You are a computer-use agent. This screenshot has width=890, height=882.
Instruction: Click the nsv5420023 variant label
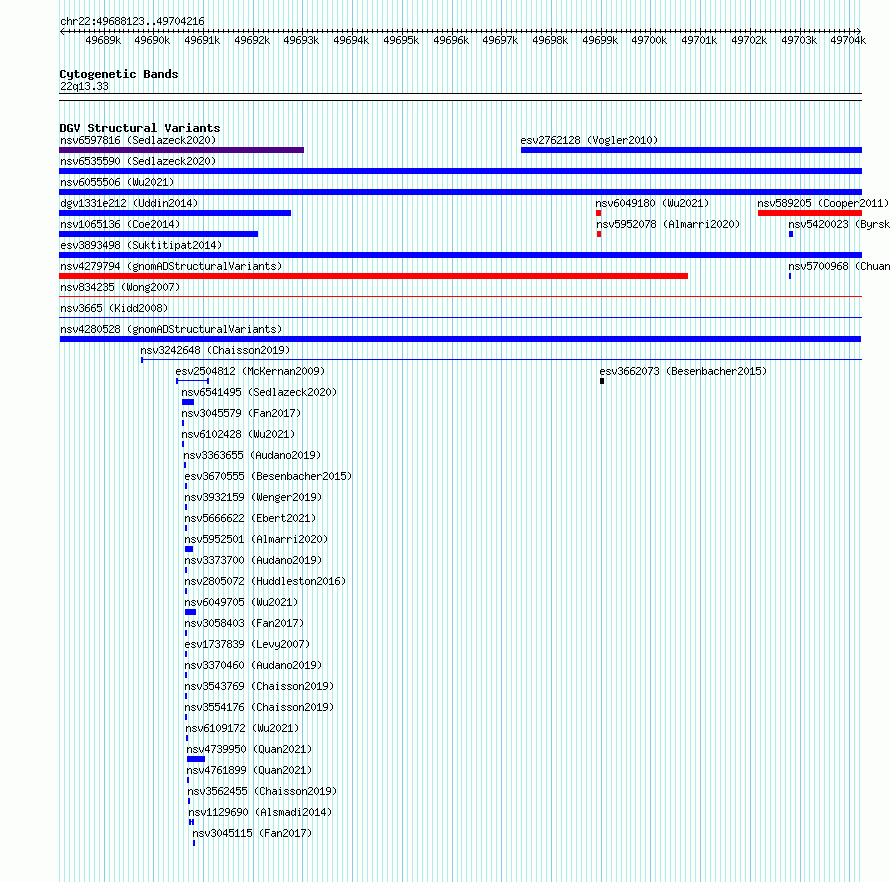[839, 224]
